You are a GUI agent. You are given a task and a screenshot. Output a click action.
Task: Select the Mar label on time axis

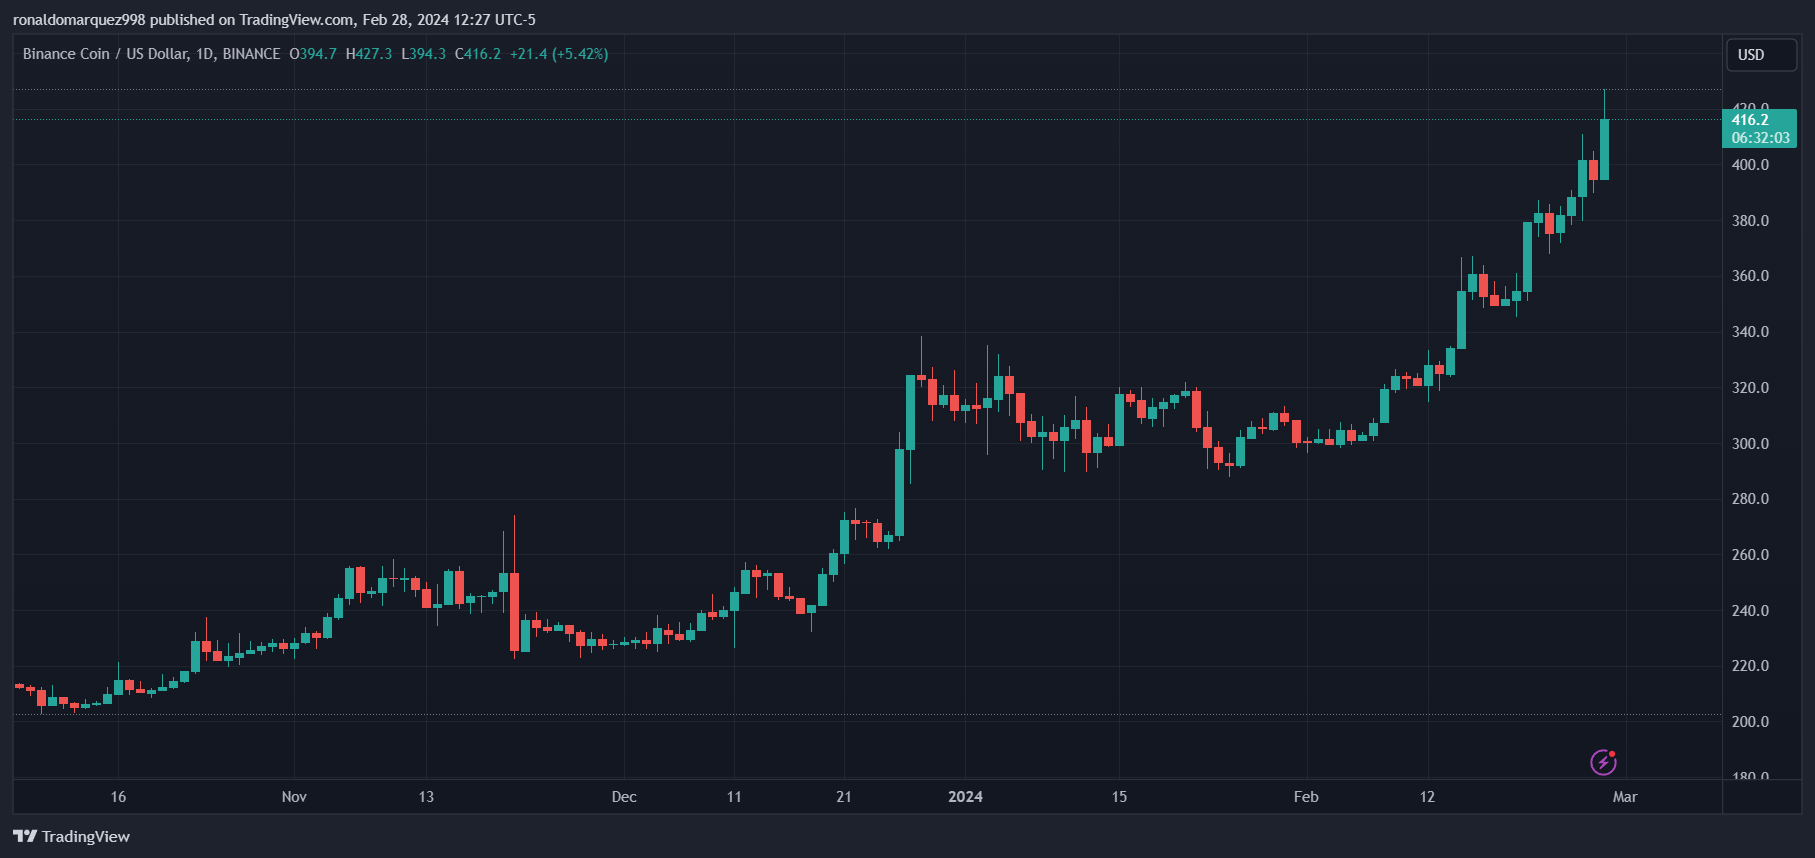pyautogui.click(x=1625, y=797)
